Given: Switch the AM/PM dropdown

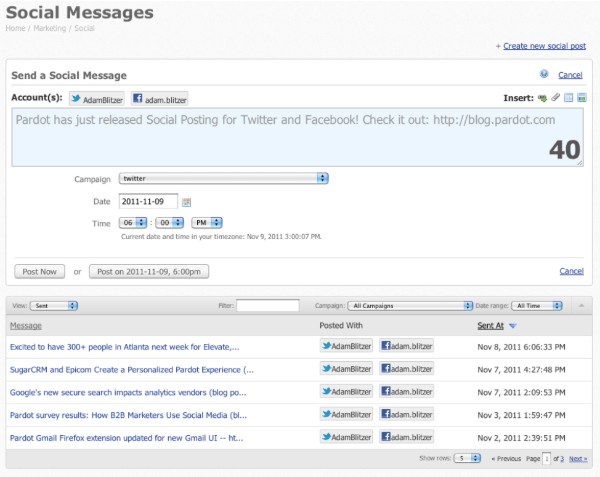Looking at the screenshot, I should point(207,223).
